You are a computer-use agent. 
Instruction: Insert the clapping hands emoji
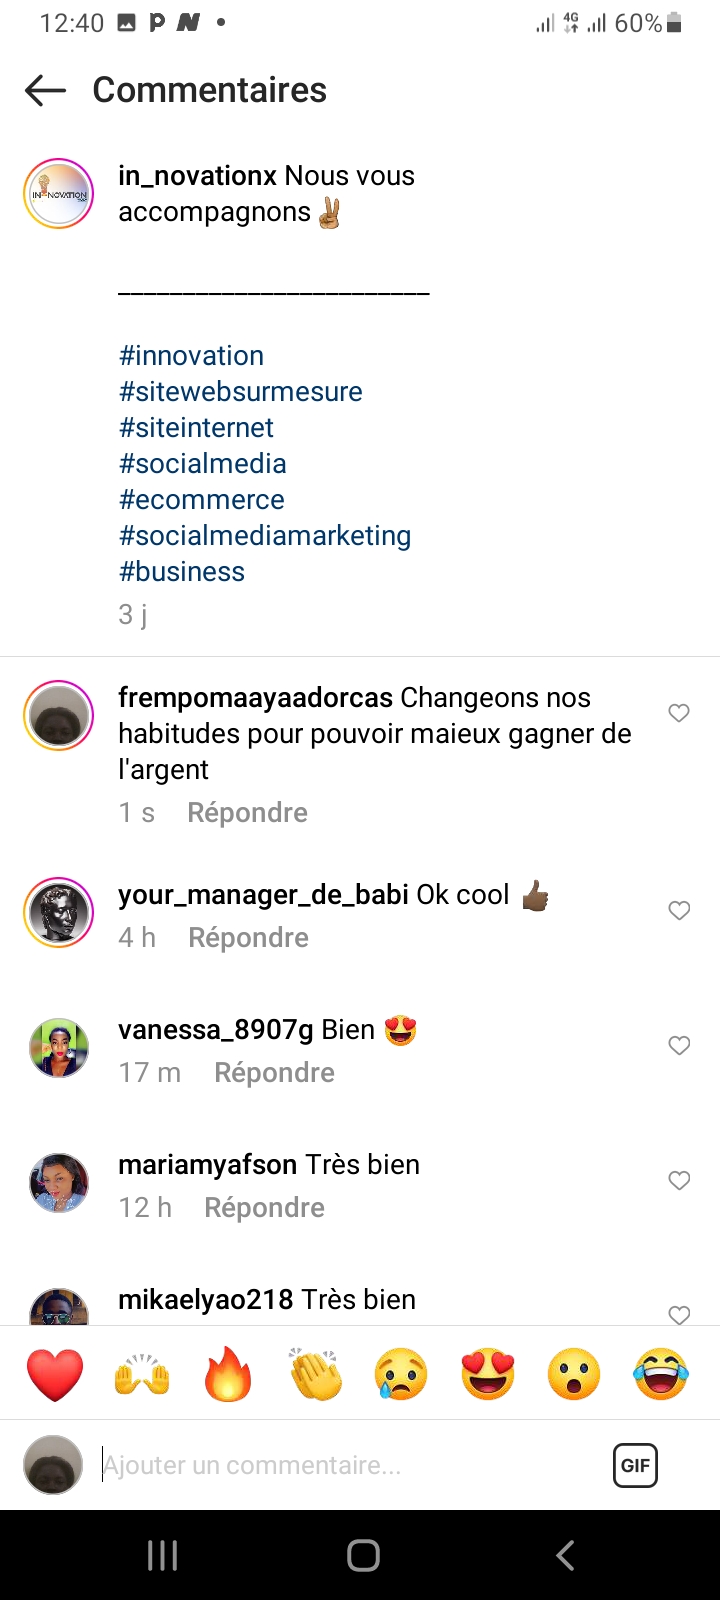[x=315, y=1374]
